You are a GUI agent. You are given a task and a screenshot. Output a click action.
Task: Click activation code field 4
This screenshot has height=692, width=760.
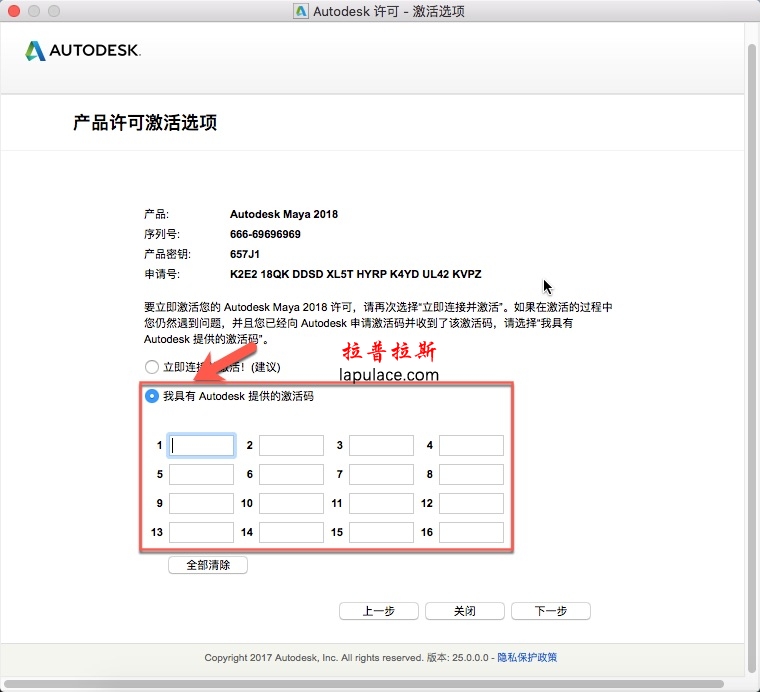(x=471, y=445)
